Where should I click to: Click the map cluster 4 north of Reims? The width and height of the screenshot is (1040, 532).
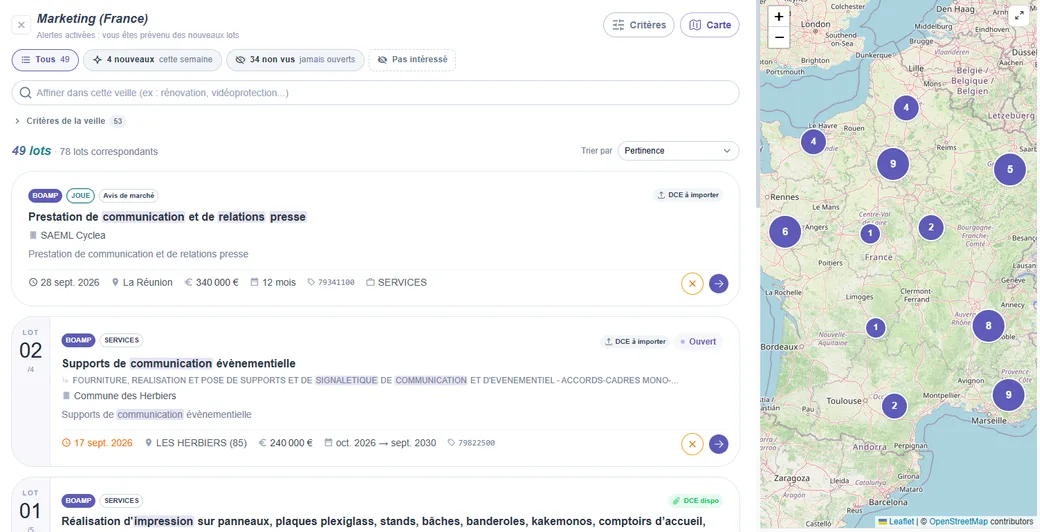click(906, 107)
